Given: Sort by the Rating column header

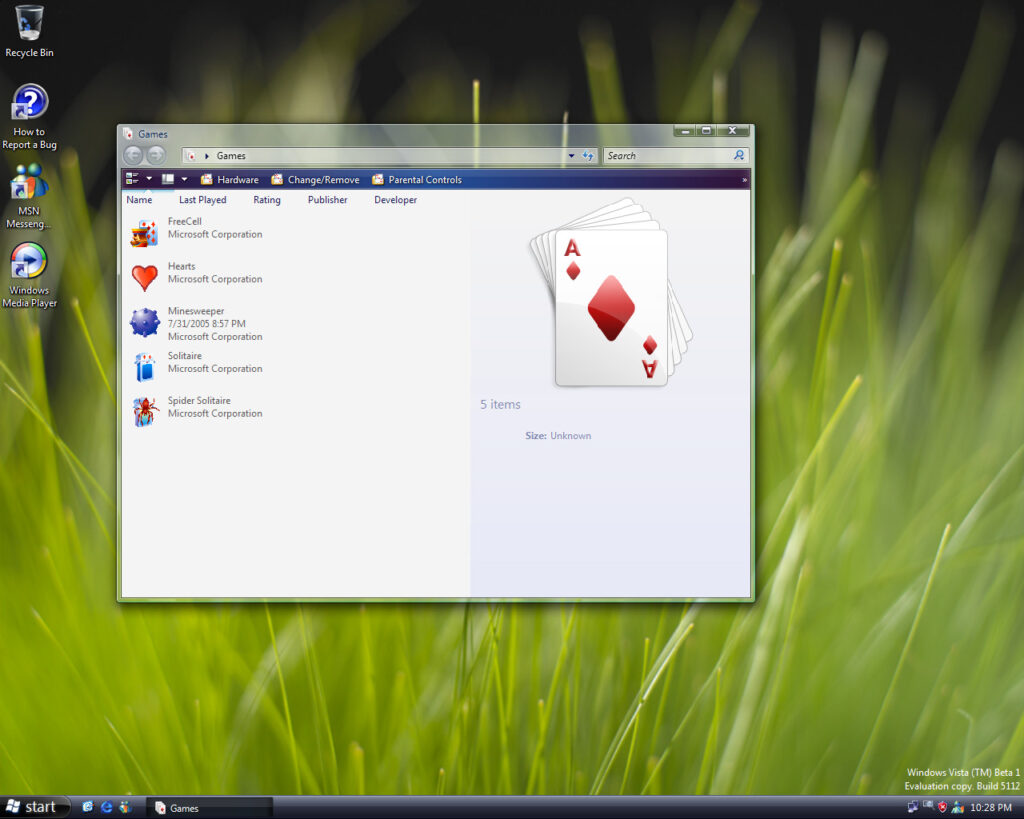Looking at the screenshot, I should point(266,200).
